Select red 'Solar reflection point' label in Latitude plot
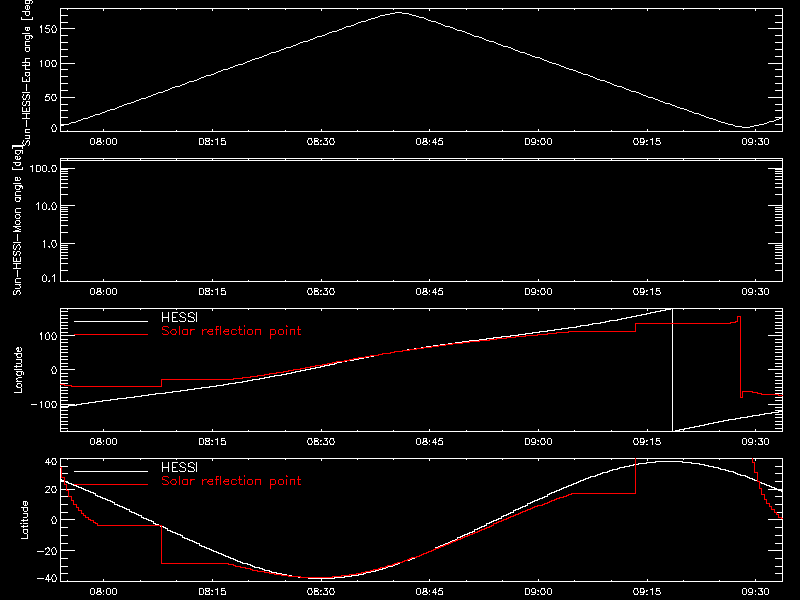800x600 pixels. coord(231,481)
